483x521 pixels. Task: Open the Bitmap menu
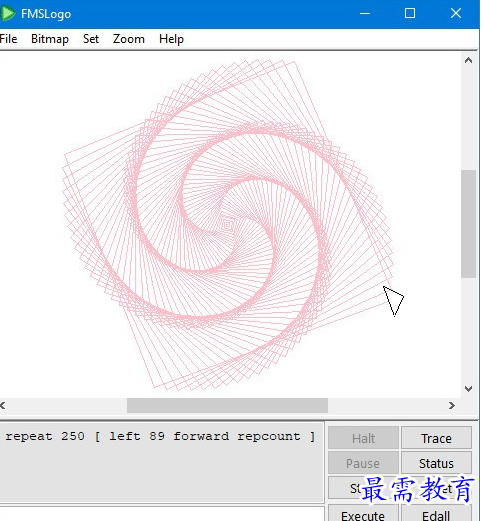pos(50,39)
